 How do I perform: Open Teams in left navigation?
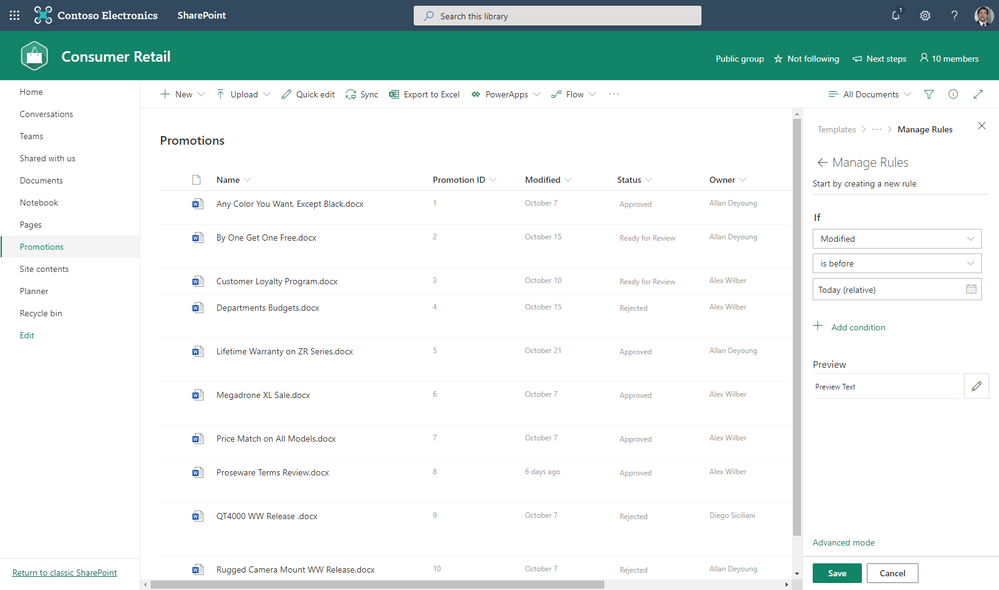pyautogui.click(x=31, y=136)
